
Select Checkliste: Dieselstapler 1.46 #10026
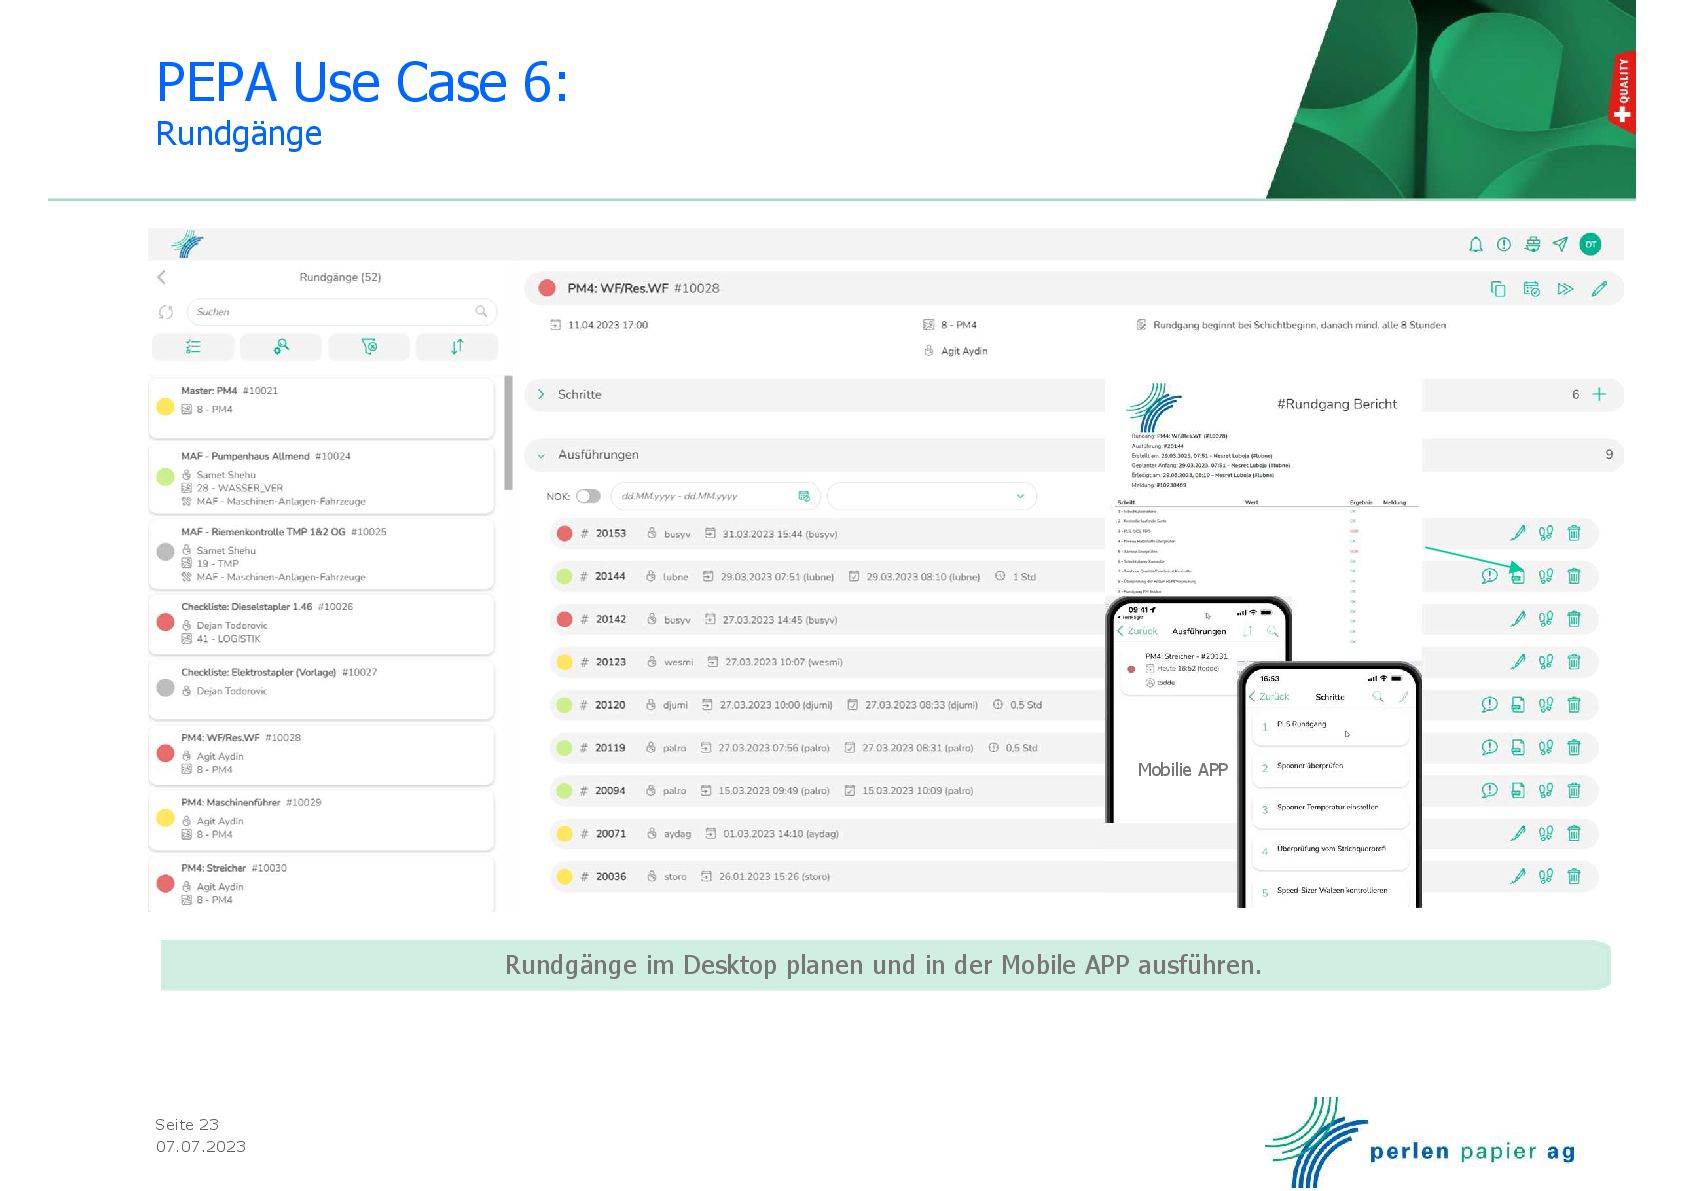tap(322, 624)
